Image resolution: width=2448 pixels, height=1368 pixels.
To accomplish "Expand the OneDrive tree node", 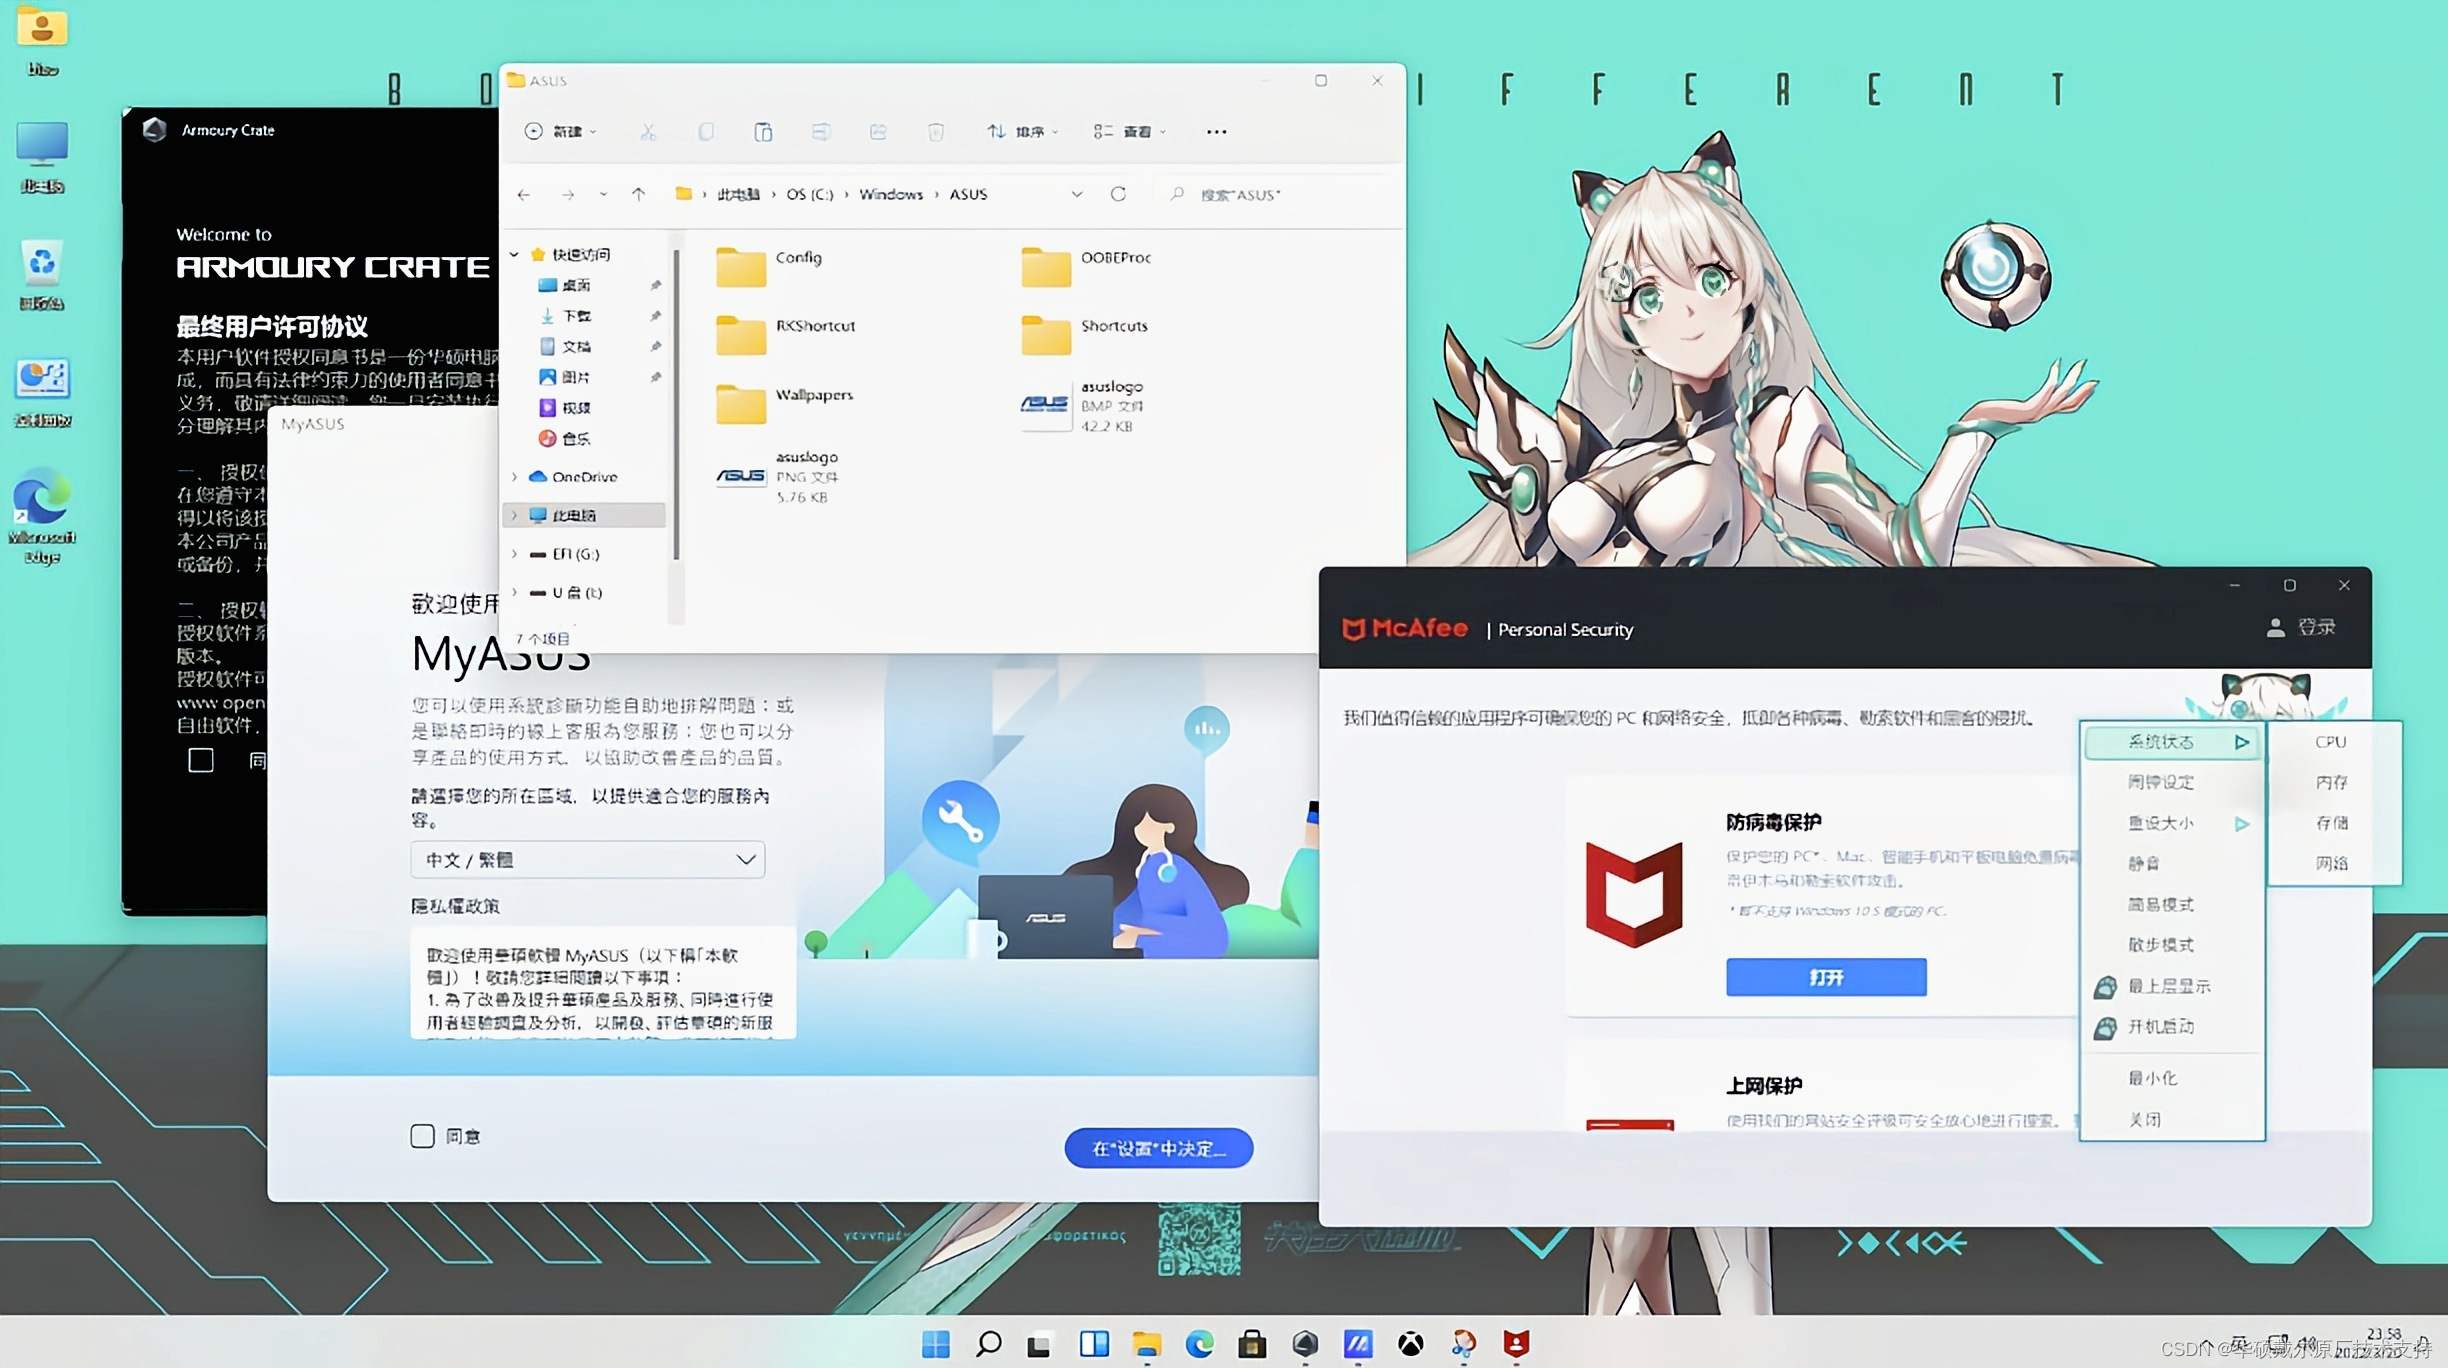I will point(515,477).
